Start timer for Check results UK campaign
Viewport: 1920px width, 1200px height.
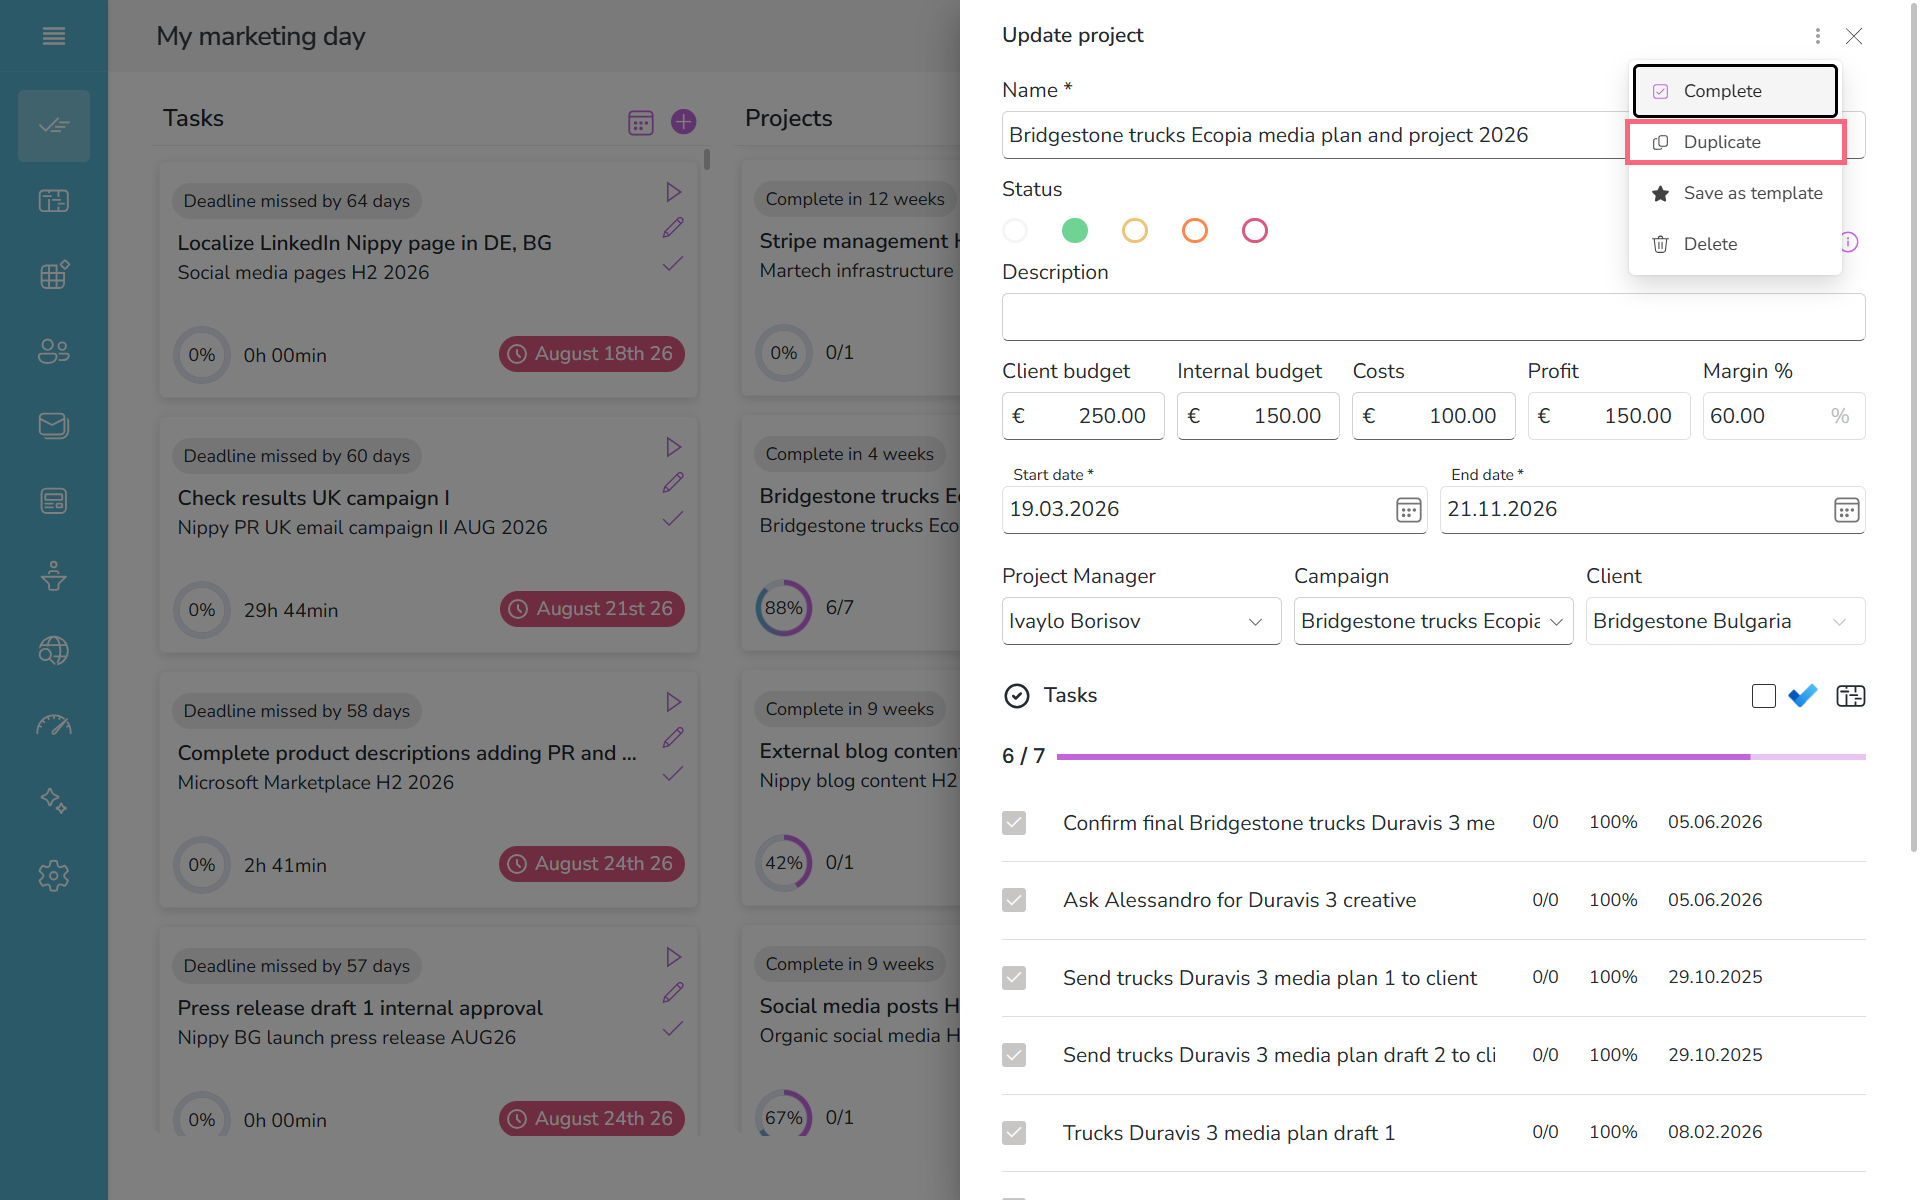coord(674,447)
